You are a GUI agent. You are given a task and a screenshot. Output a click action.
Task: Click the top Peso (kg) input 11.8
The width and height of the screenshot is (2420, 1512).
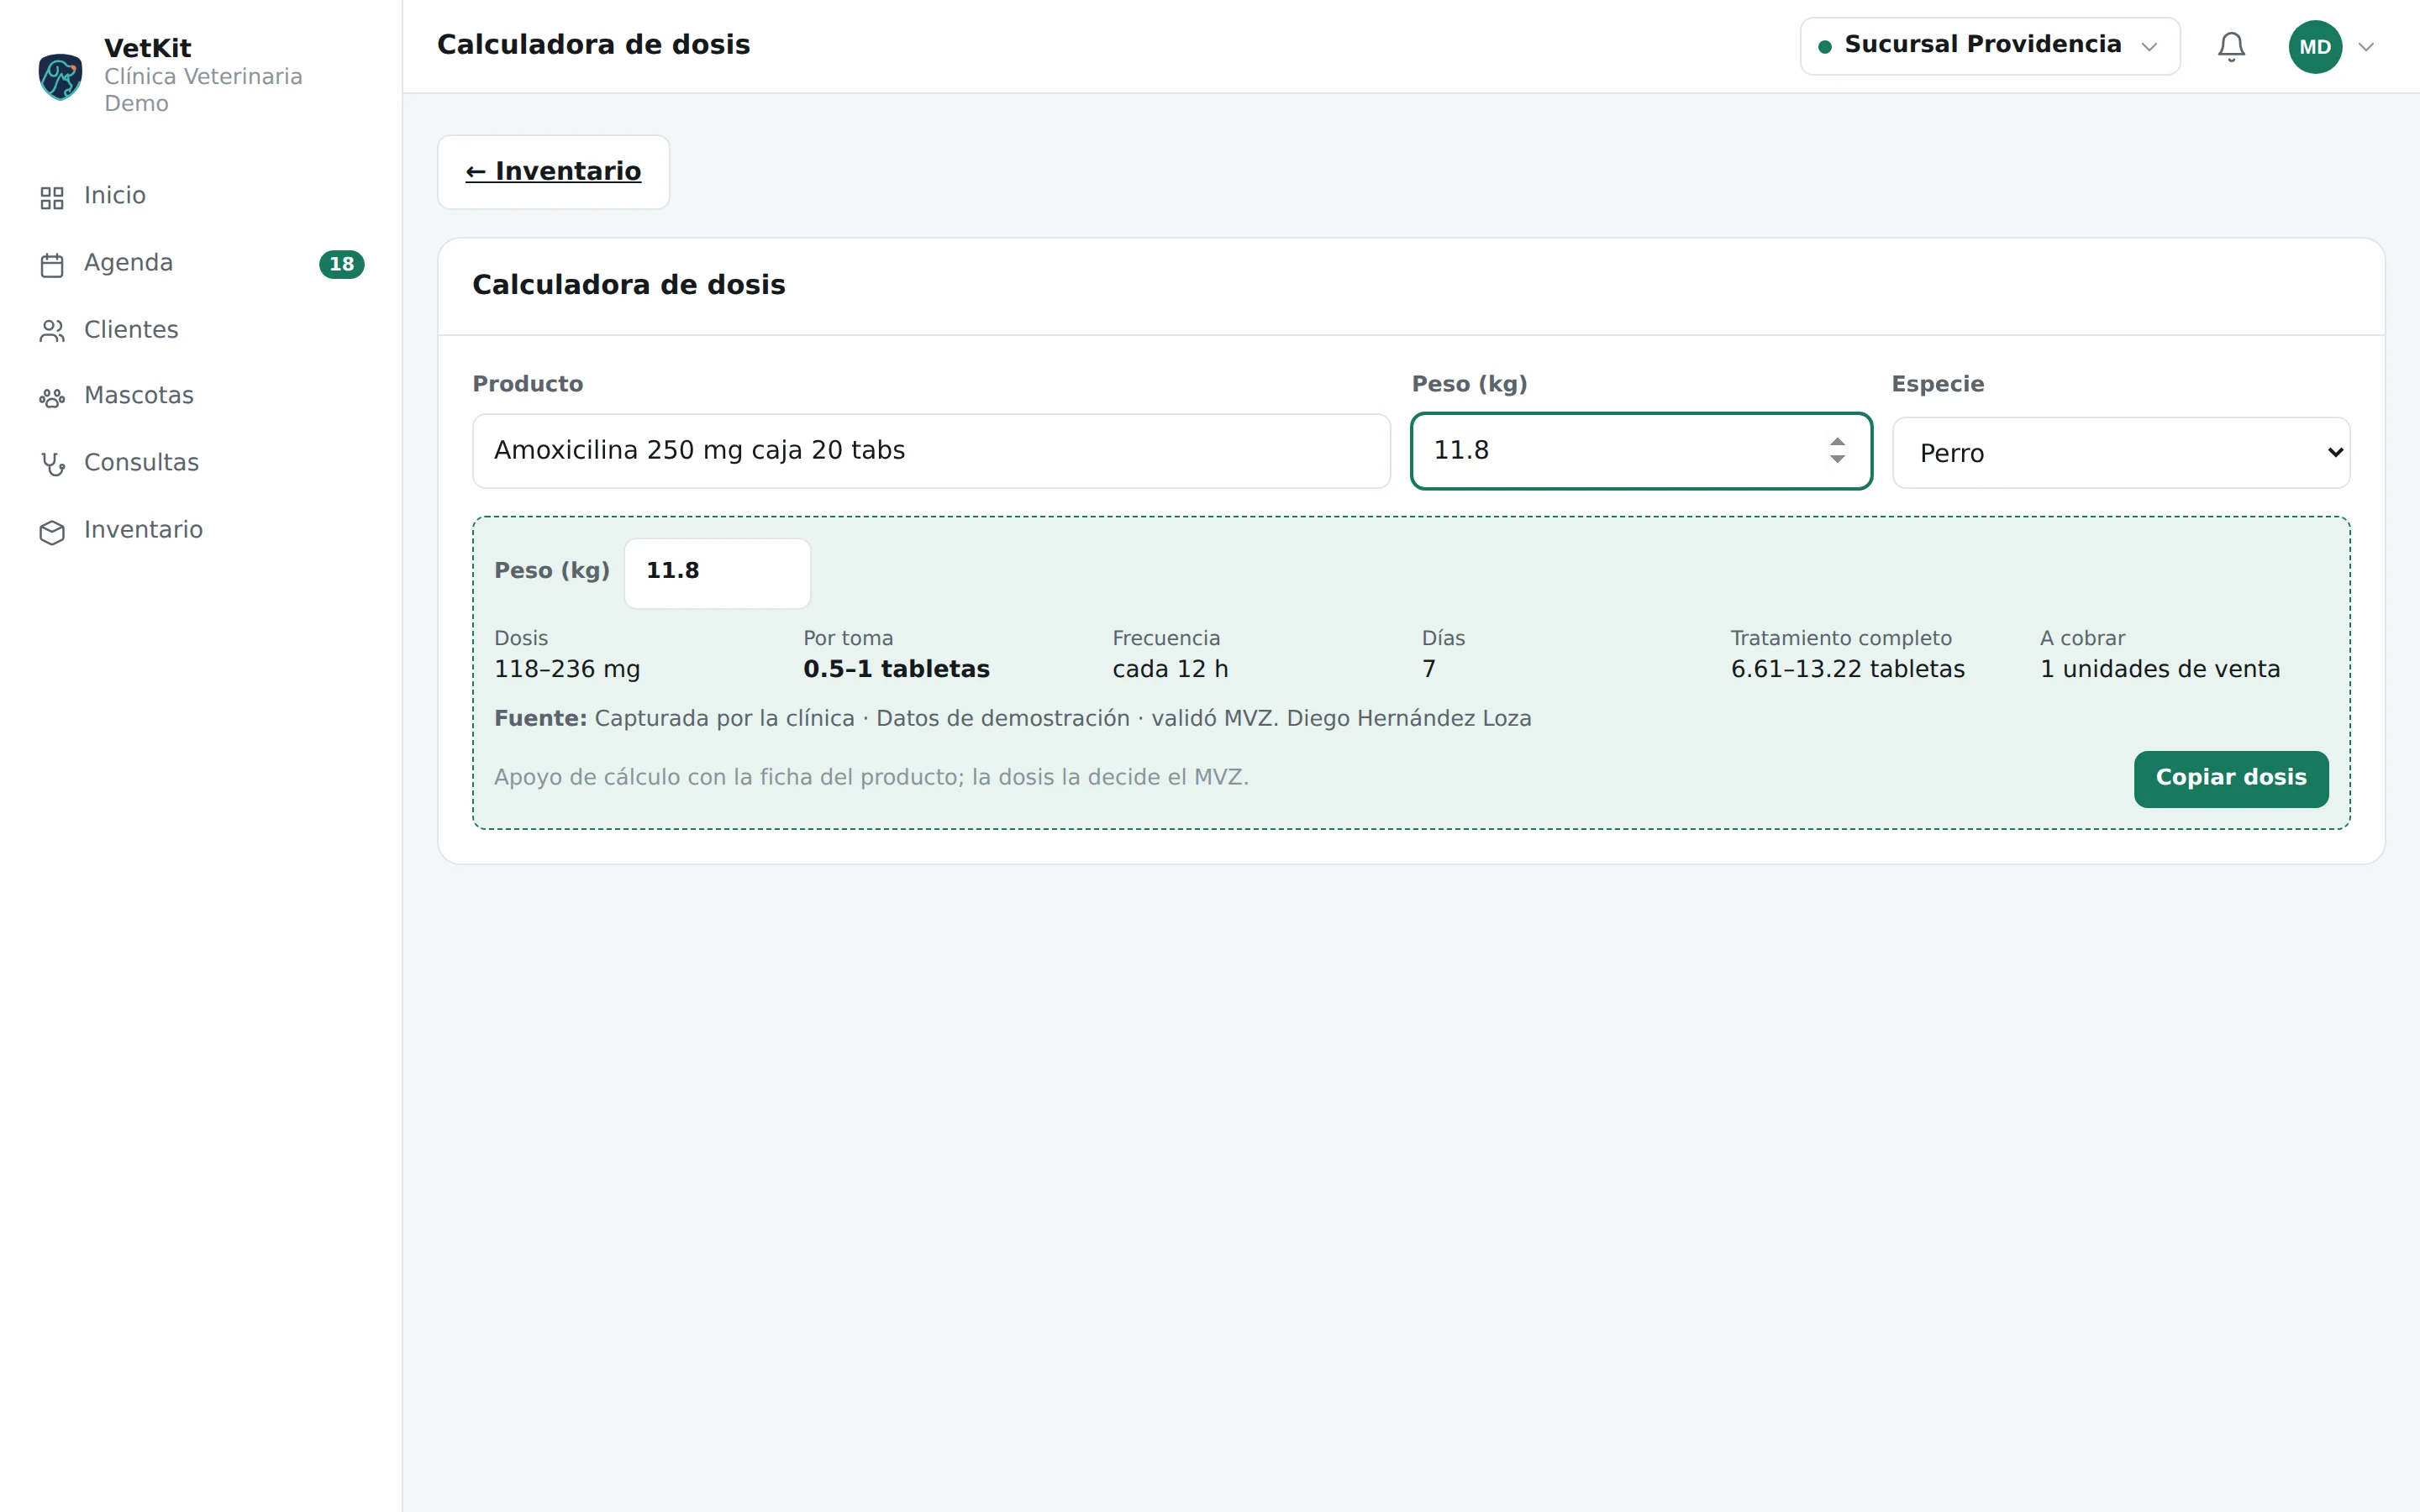pyautogui.click(x=1640, y=451)
